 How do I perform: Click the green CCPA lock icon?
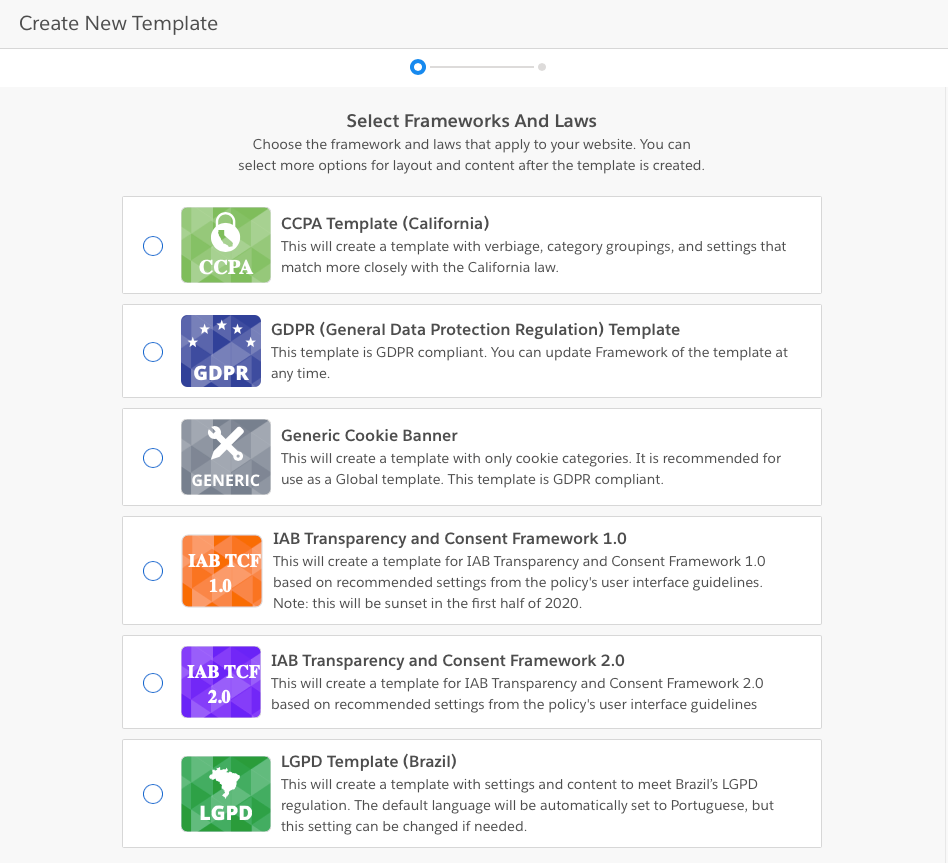pyautogui.click(x=226, y=245)
